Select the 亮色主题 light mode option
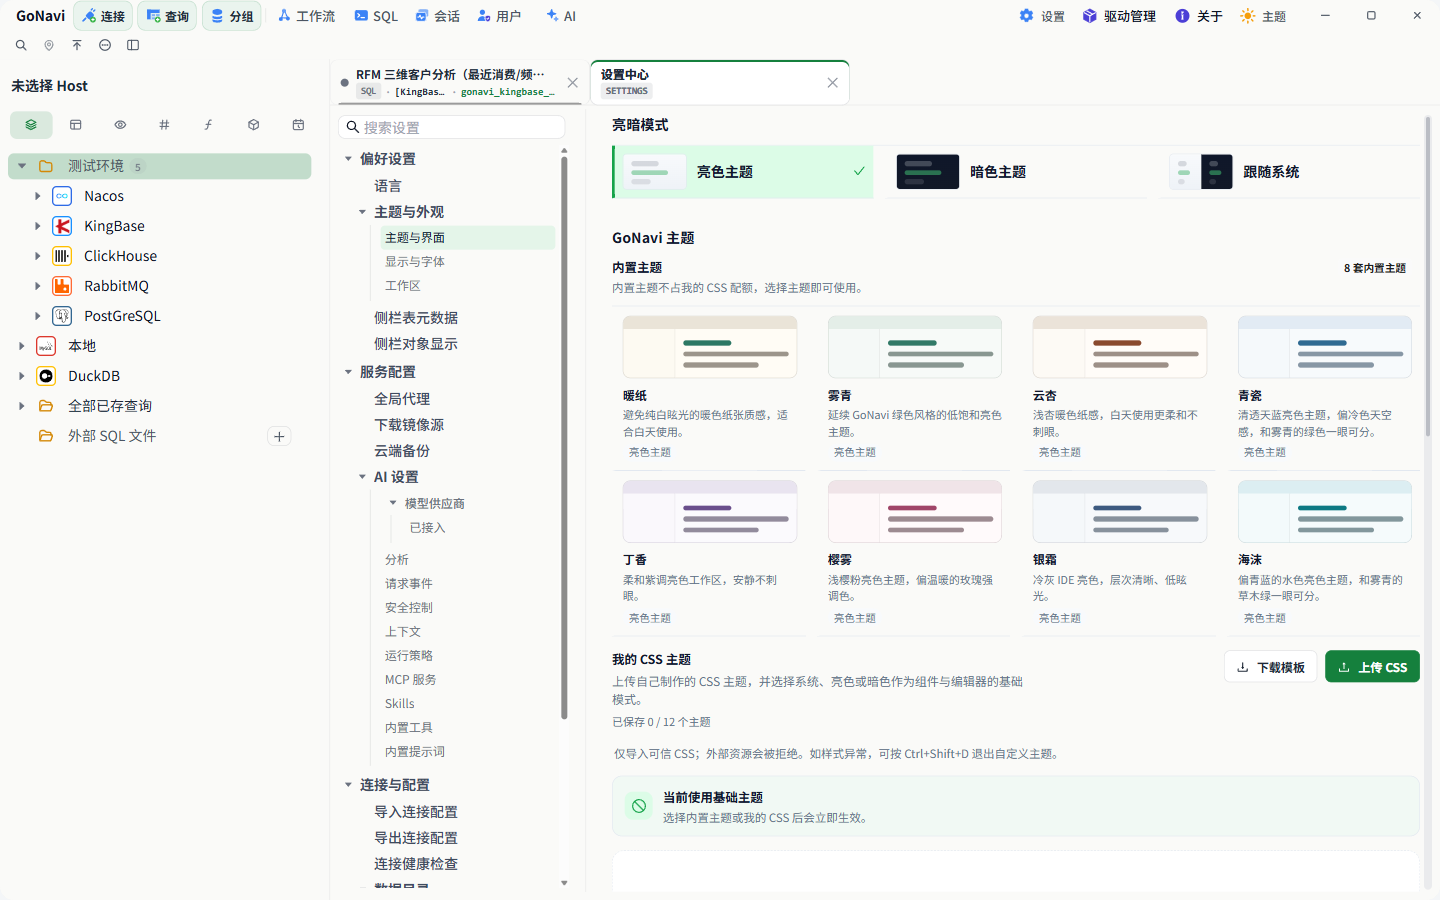This screenshot has width=1440, height=900. [x=742, y=172]
